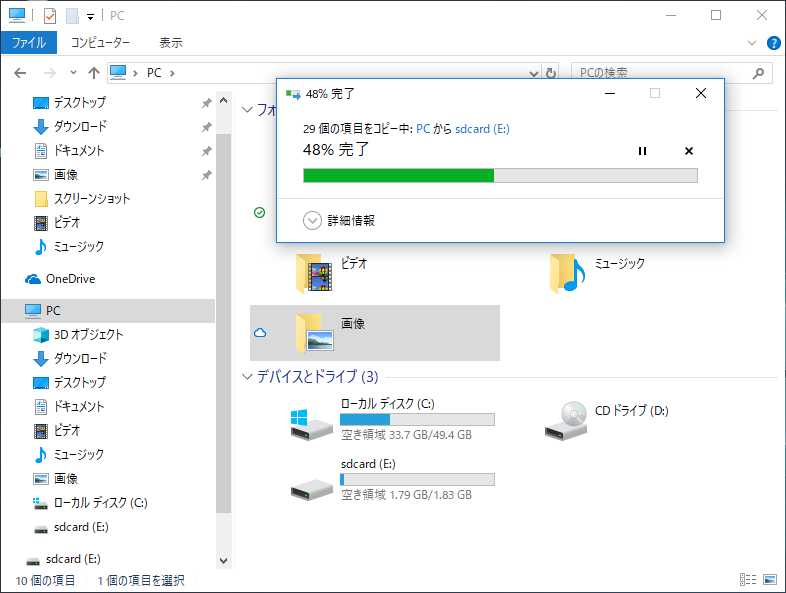Go up one level with up arrow
This screenshot has height=593, width=786.
coord(94,73)
